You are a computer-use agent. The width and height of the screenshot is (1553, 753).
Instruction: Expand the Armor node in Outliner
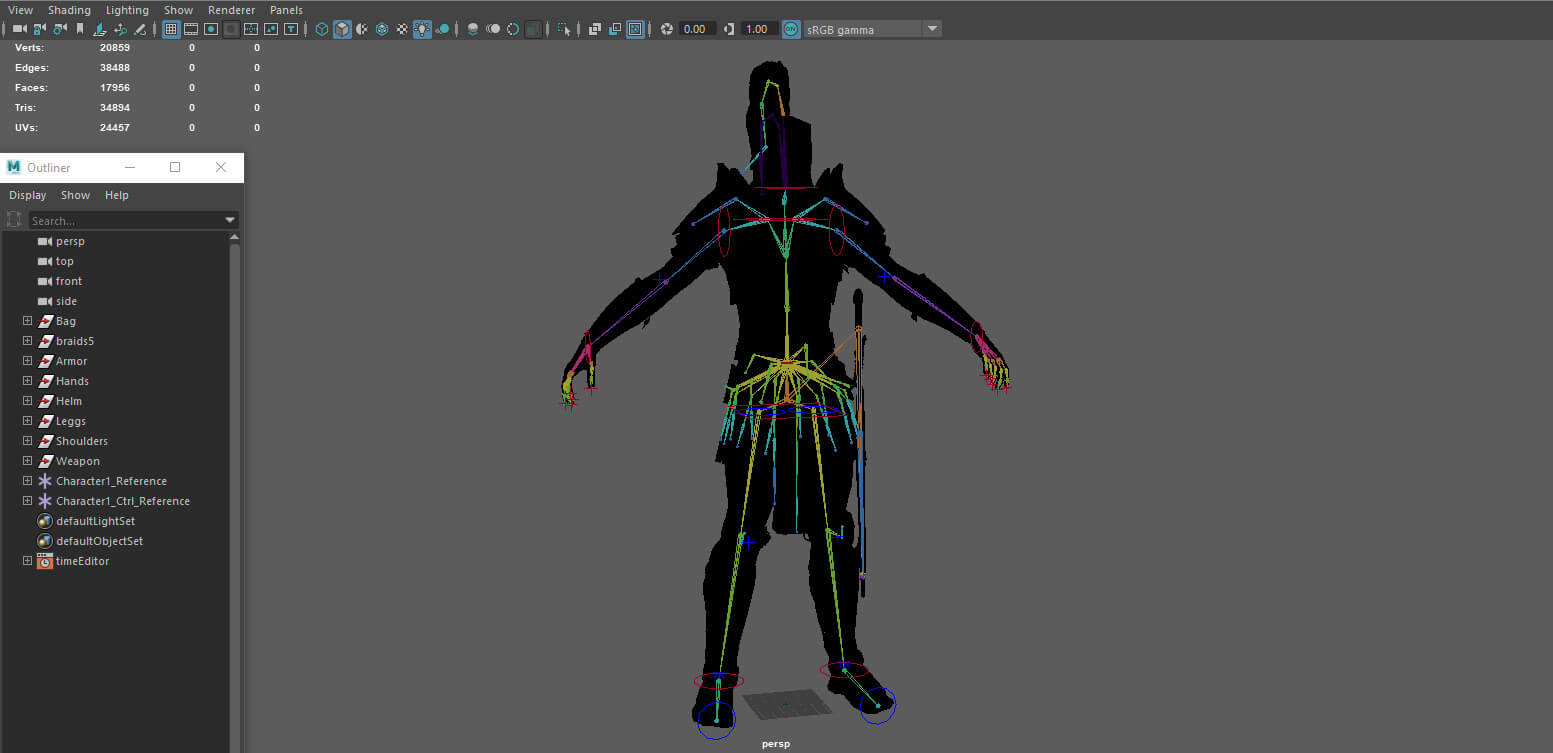point(28,361)
